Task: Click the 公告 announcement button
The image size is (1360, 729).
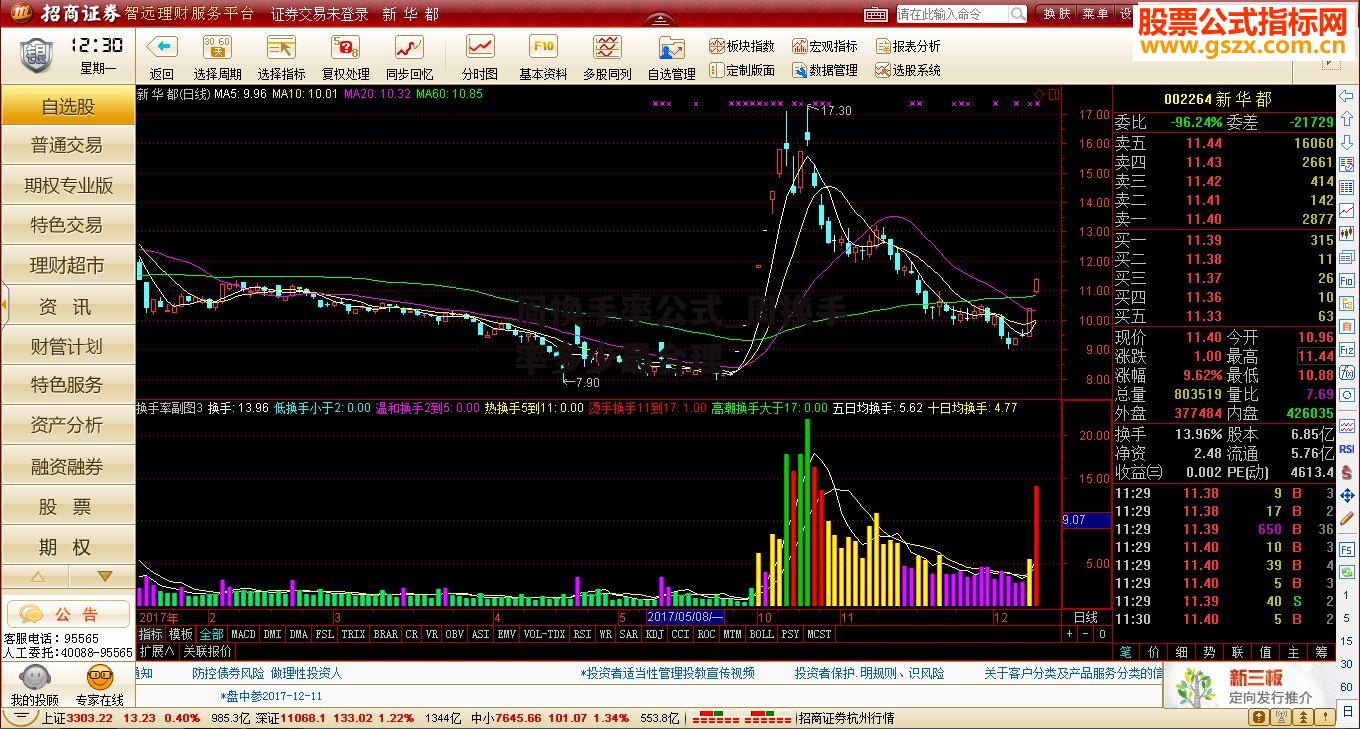Action: [68, 614]
